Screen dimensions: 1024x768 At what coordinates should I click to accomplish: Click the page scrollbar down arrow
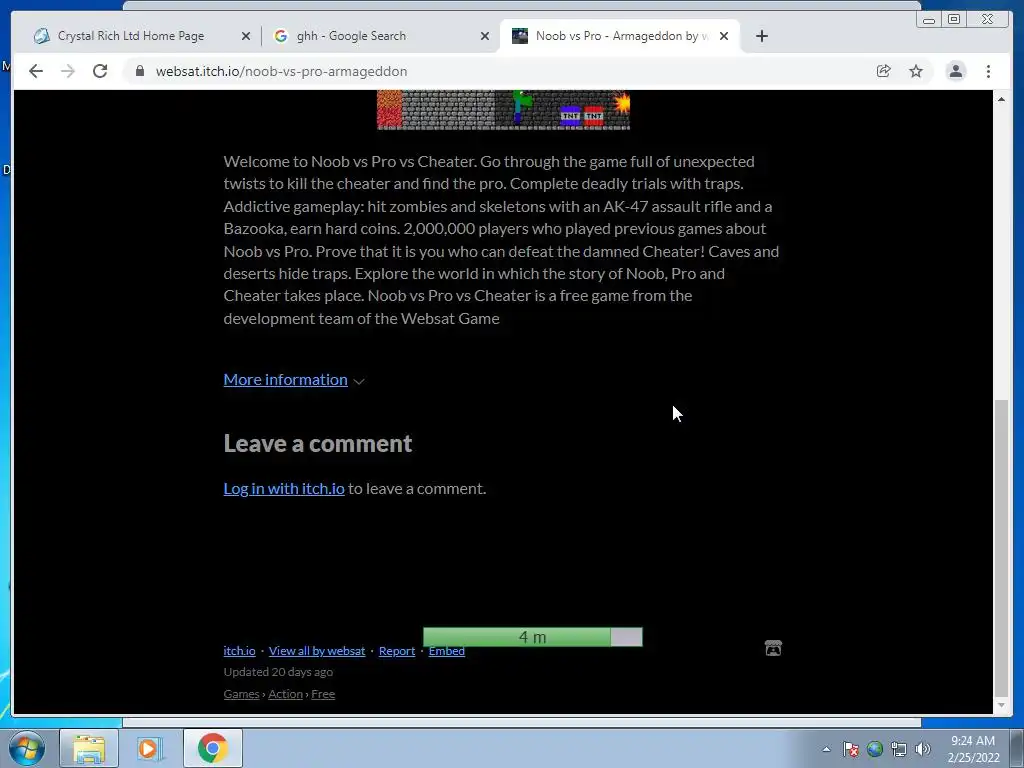tap(1001, 705)
